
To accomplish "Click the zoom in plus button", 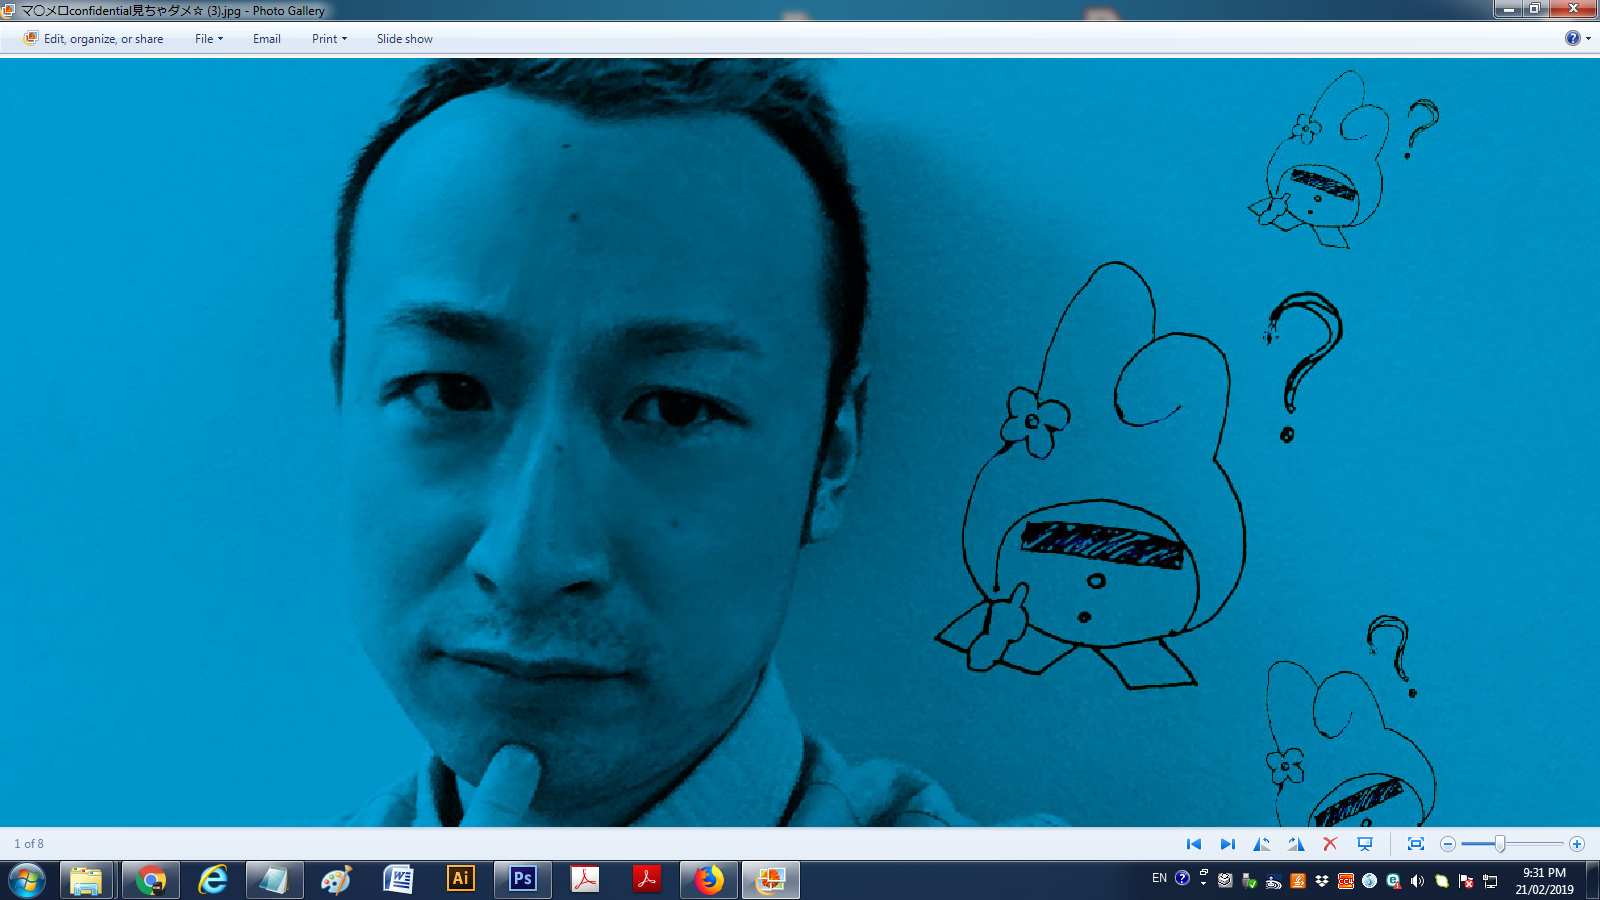I will [x=1577, y=844].
